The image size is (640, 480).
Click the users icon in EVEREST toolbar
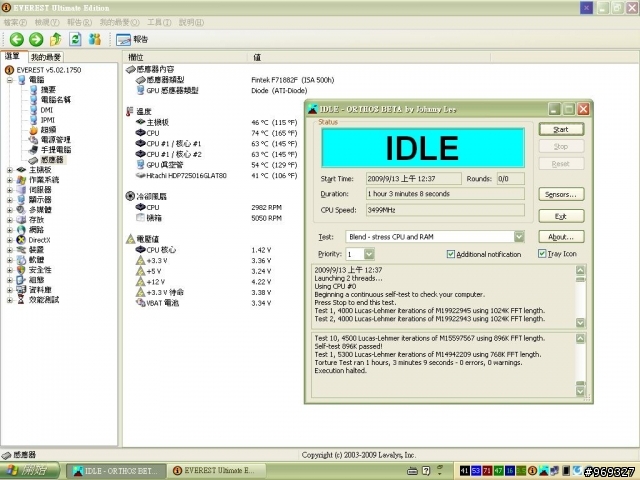coord(95,40)
